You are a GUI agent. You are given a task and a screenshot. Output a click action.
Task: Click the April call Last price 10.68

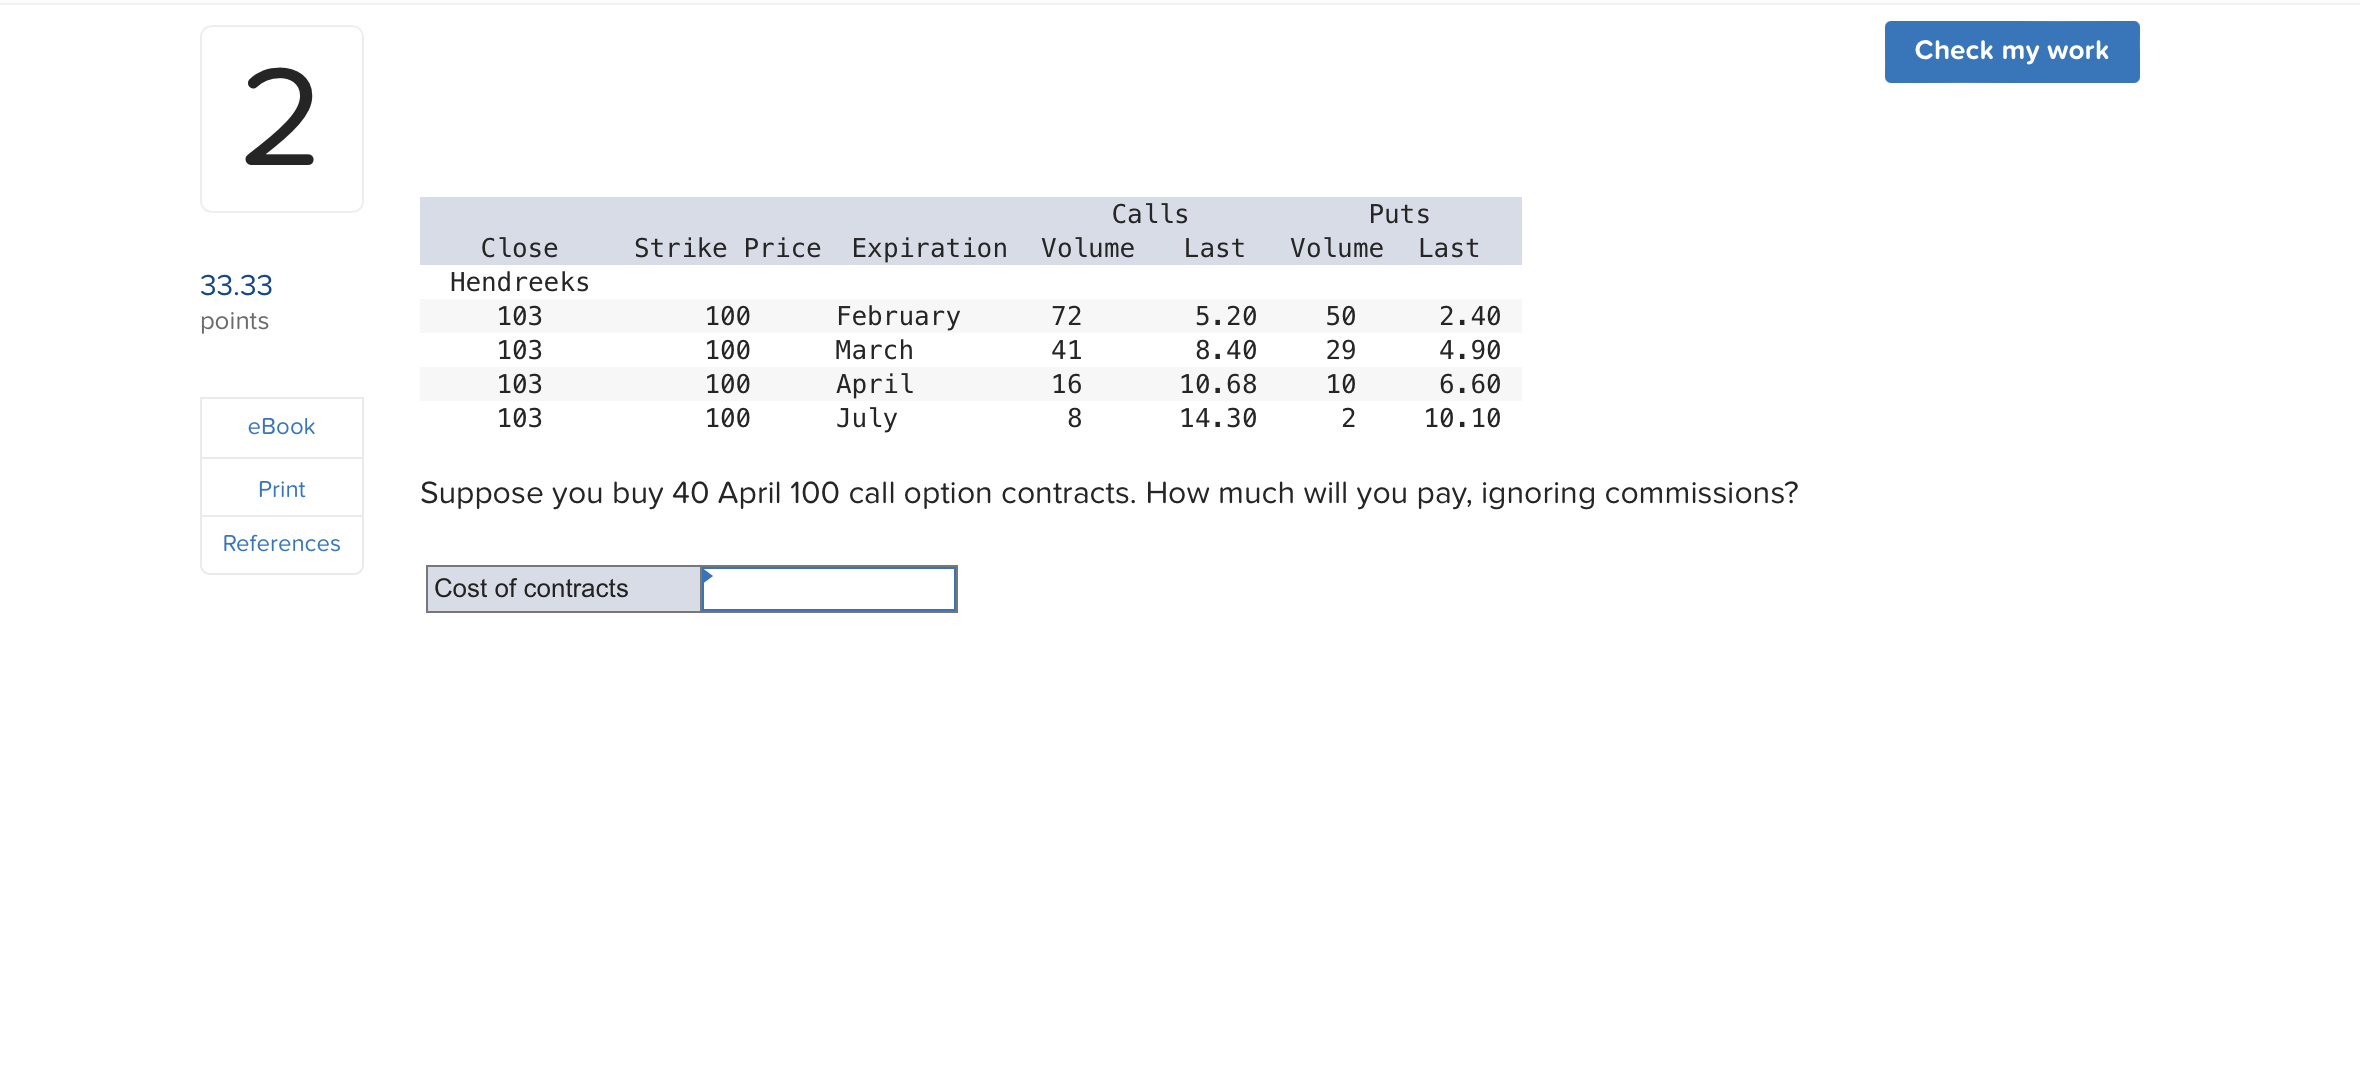pos(1217,383)
